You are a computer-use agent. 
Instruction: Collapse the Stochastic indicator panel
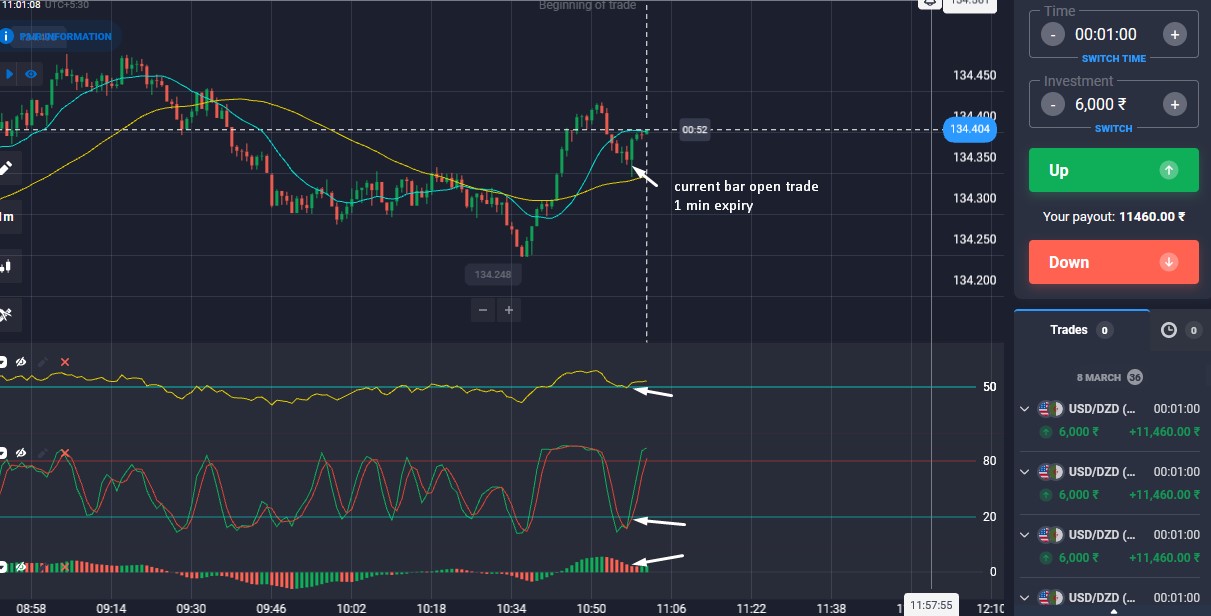coord(3,454)
